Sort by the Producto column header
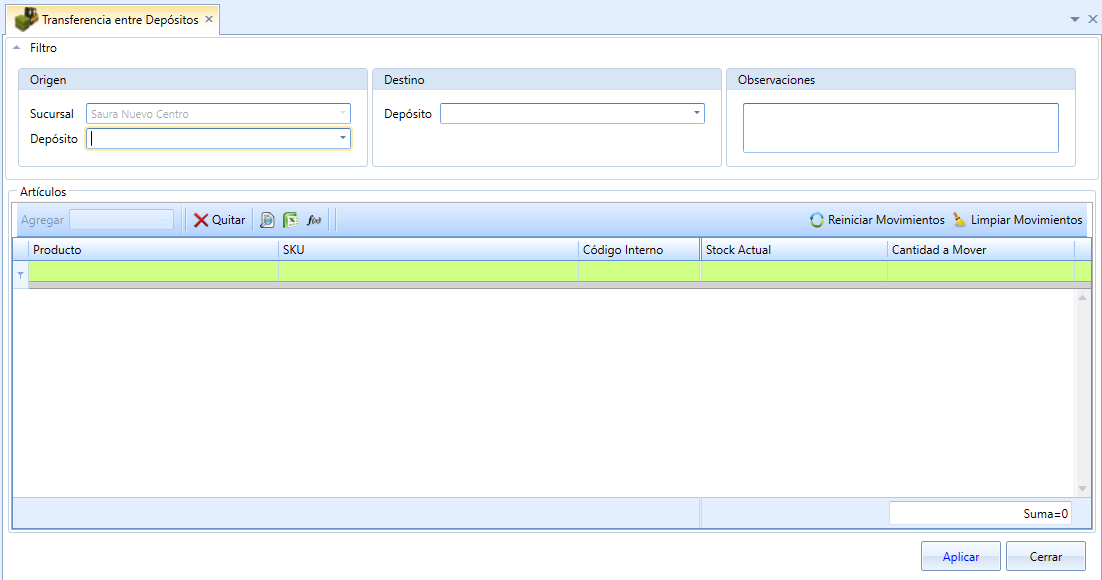The width and height of the screenshot is (1102, 580). (153, 250)
